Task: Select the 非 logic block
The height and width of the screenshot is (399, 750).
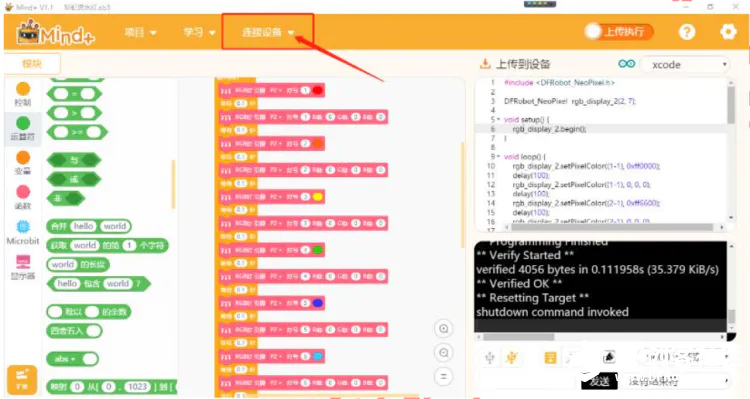Action: coord(66,198)
